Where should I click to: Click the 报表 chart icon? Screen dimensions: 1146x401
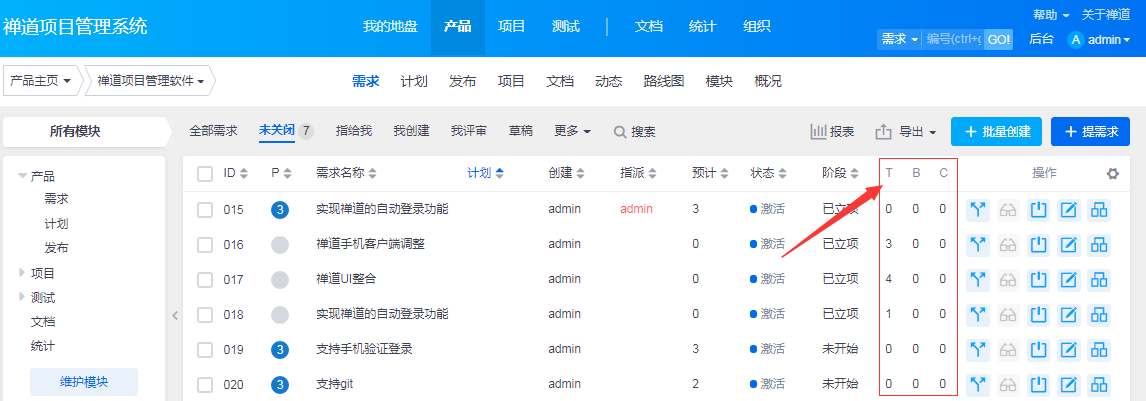pyautogui.click(x=818, y=131)
